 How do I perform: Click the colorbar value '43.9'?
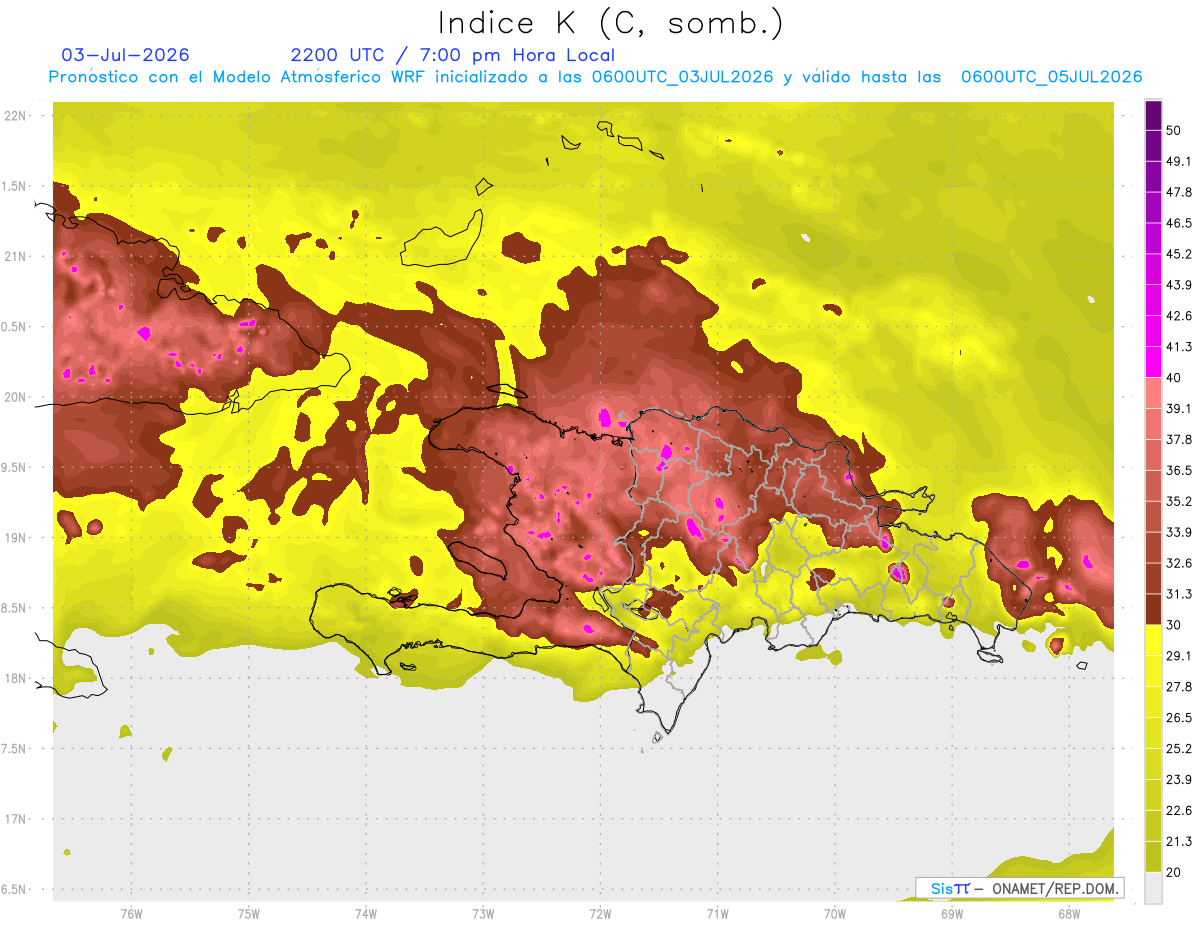pyautogui.click(x=1179, y=285)
